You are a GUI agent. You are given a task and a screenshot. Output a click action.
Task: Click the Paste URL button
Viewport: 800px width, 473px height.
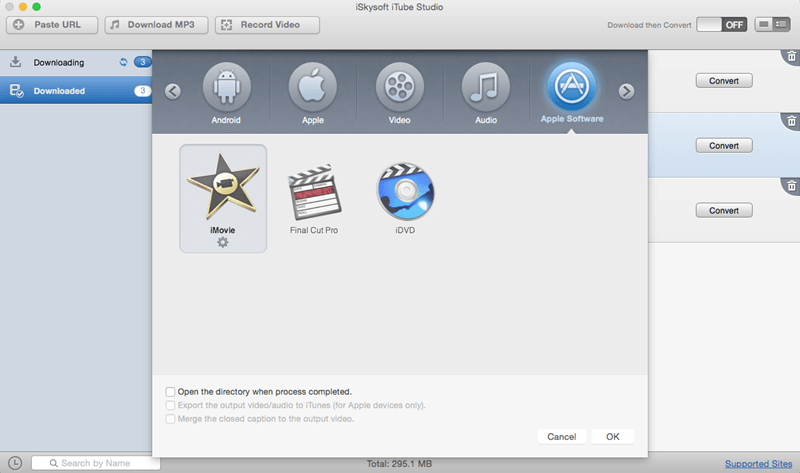click(x=52, y=24)
